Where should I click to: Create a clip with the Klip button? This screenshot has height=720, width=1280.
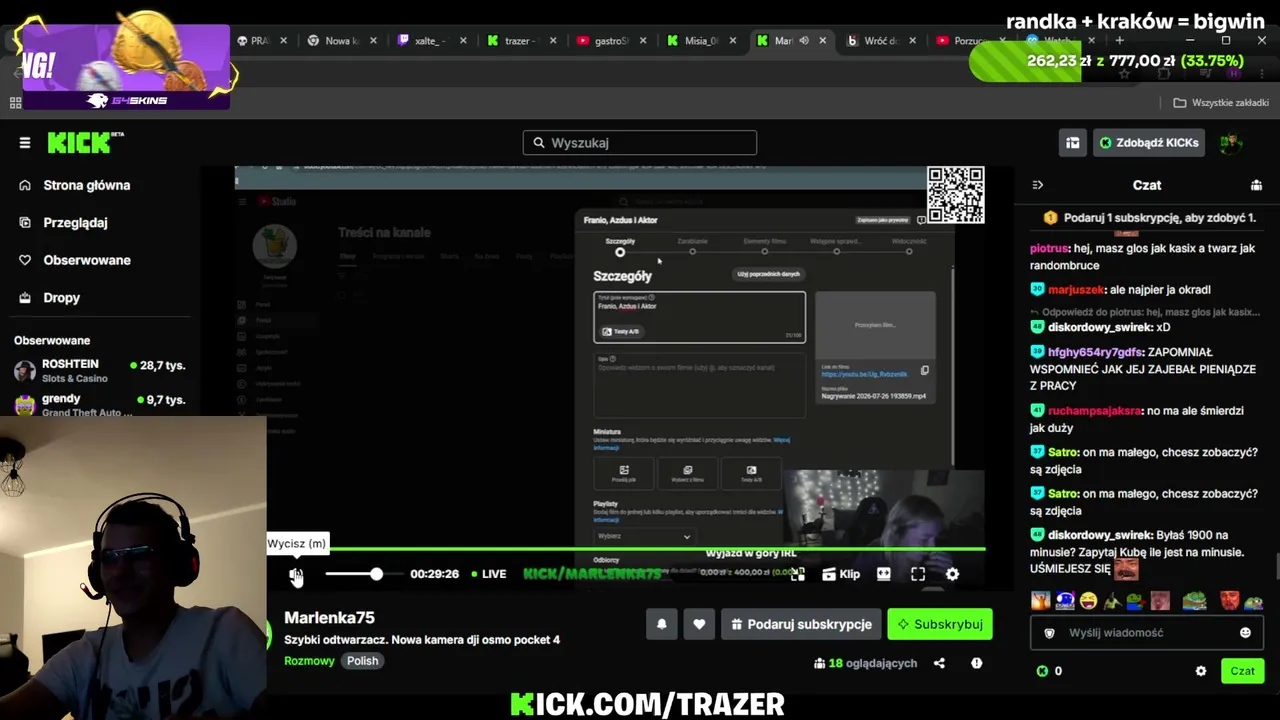841,574
